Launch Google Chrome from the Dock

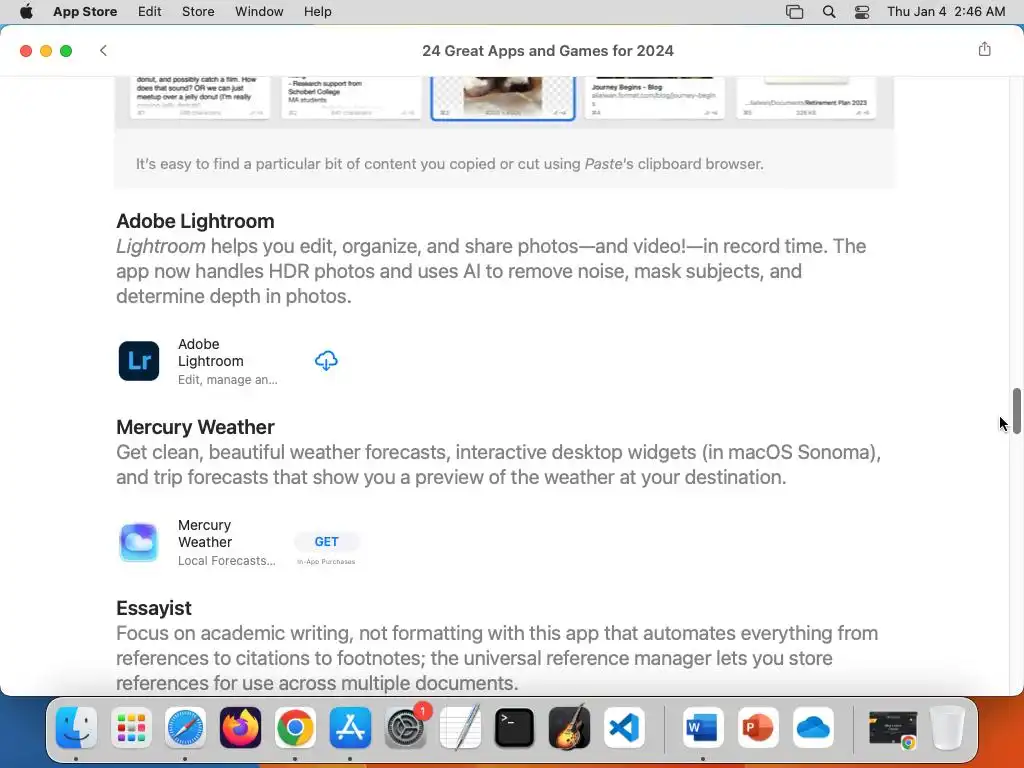pyautogui.click(x=295, y=728)
